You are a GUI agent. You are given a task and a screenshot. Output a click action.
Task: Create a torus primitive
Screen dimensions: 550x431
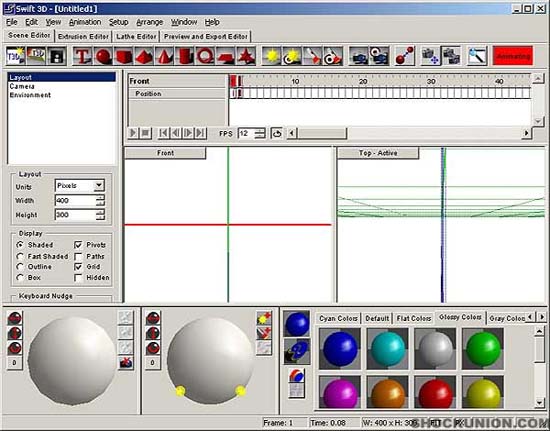coord(205,56)
